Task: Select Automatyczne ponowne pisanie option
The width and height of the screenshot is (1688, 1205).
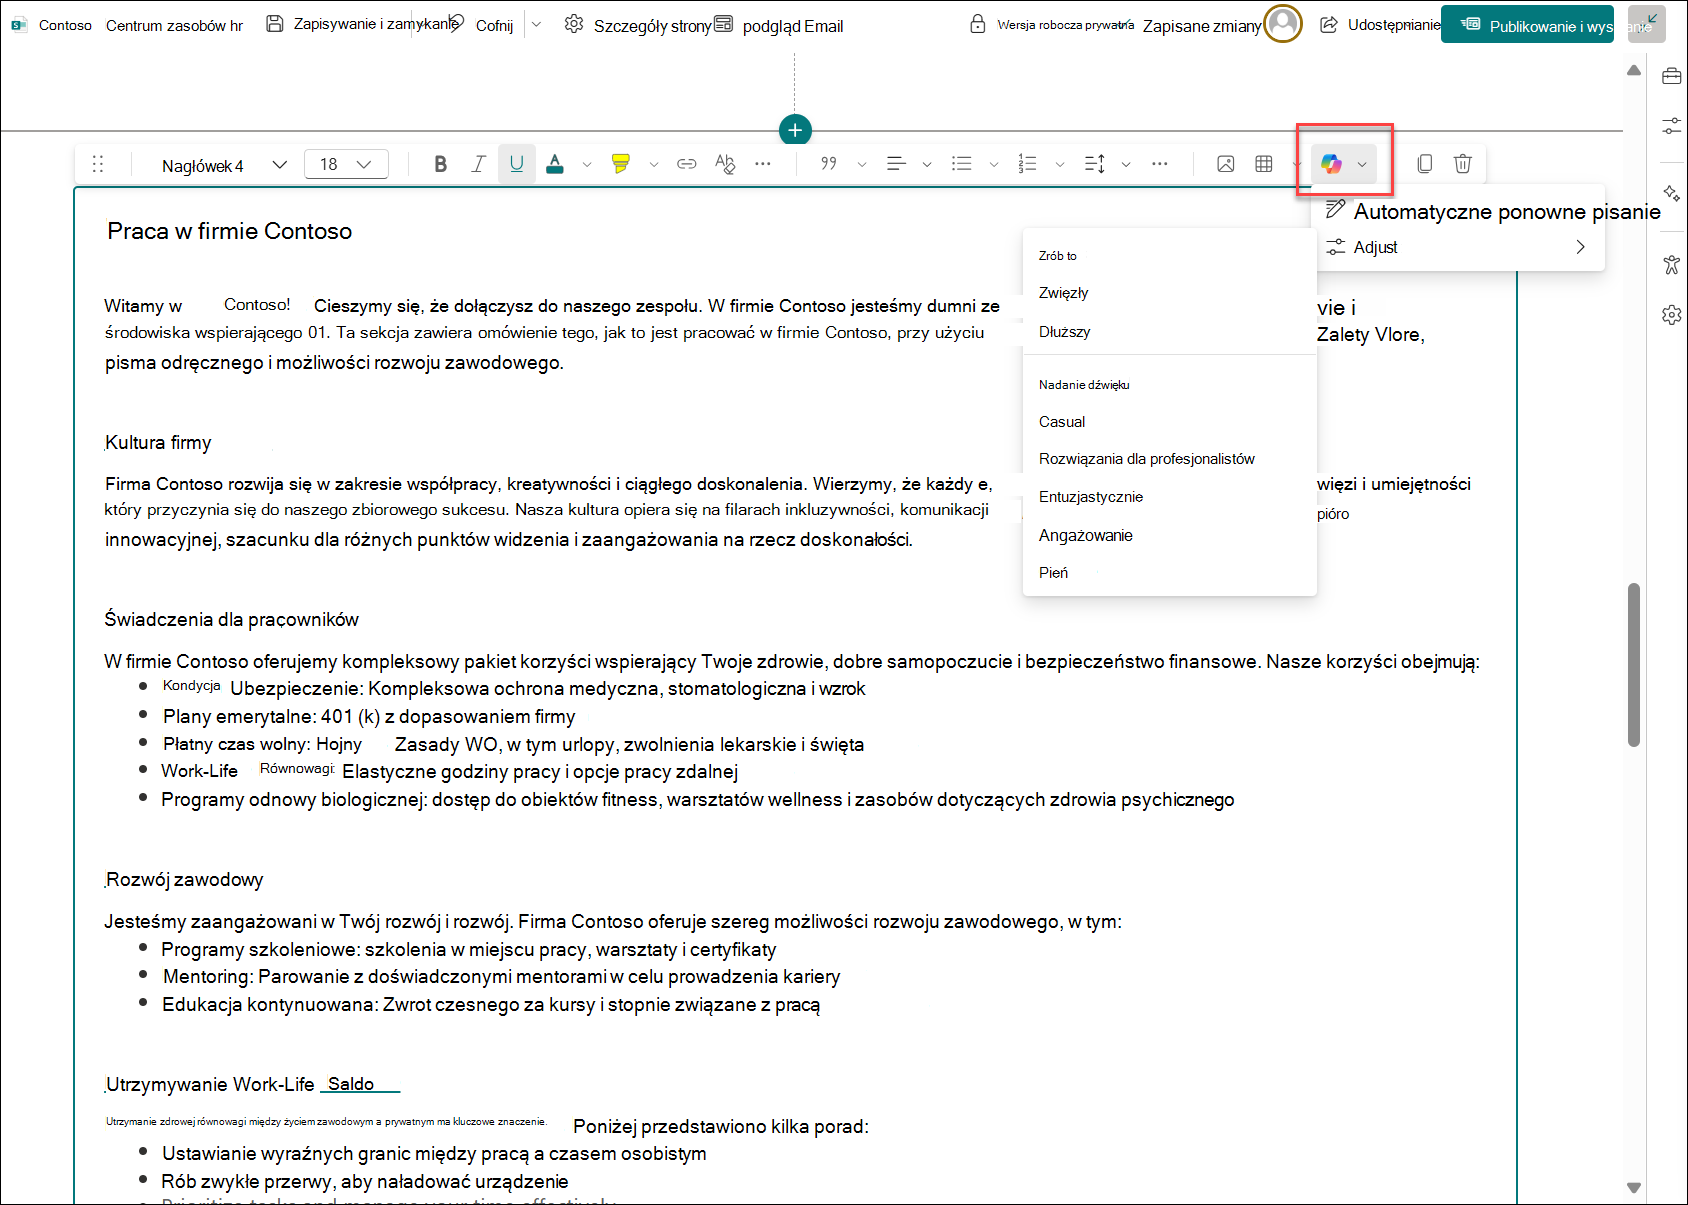Action: pyautogui.click(x=1492, y=211)
